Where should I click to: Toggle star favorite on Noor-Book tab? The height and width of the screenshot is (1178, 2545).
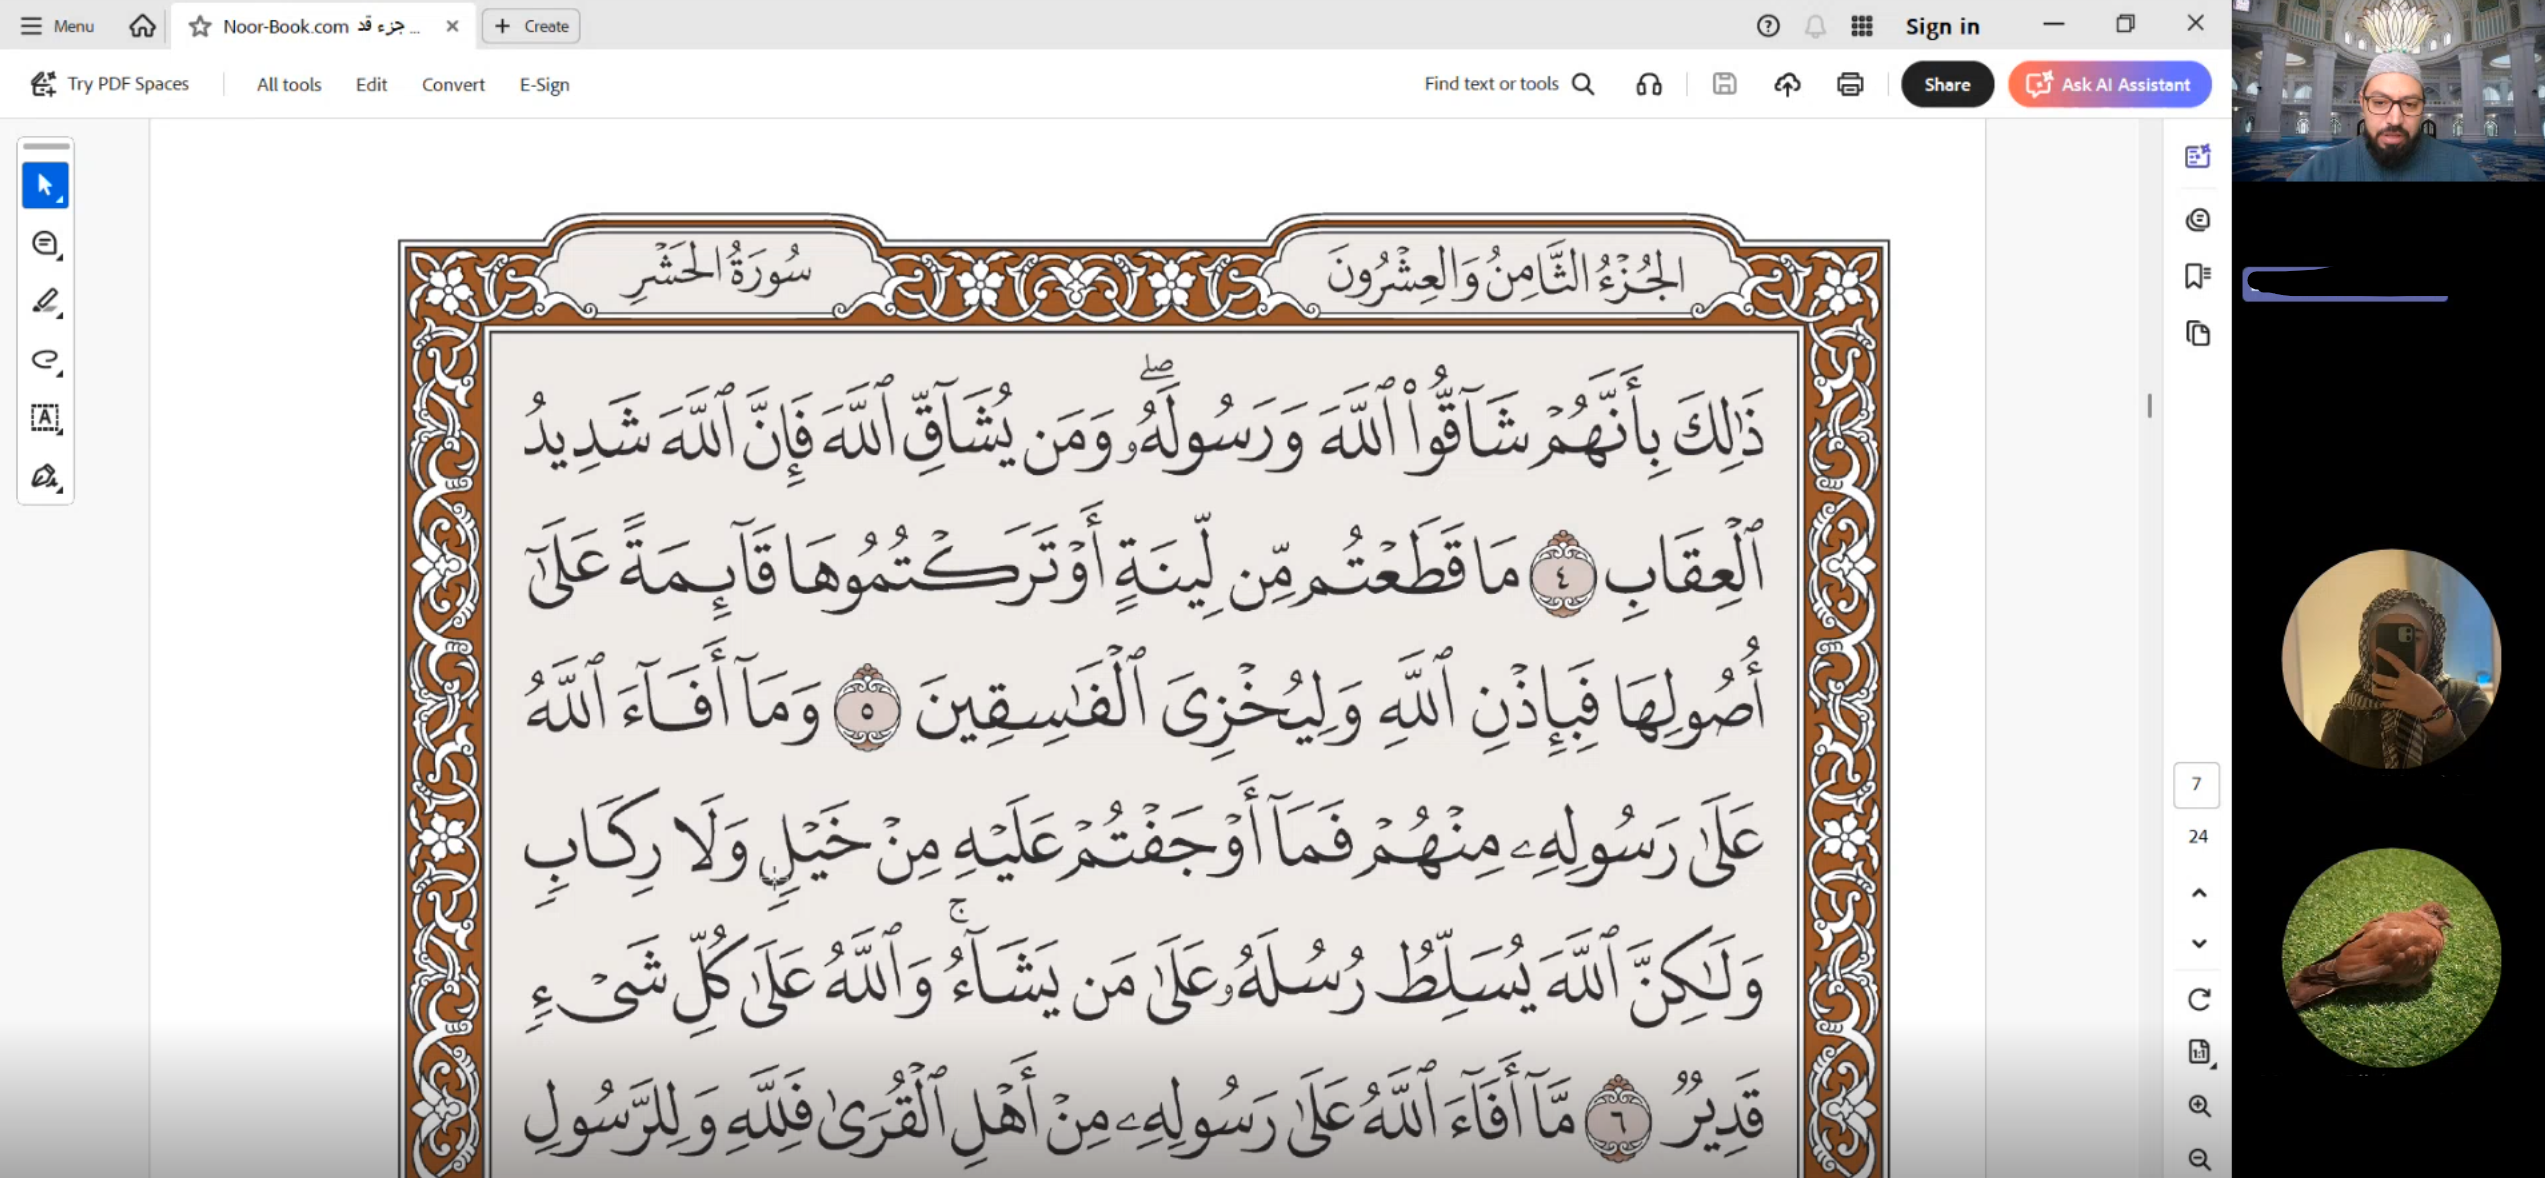tap(200, 26)
